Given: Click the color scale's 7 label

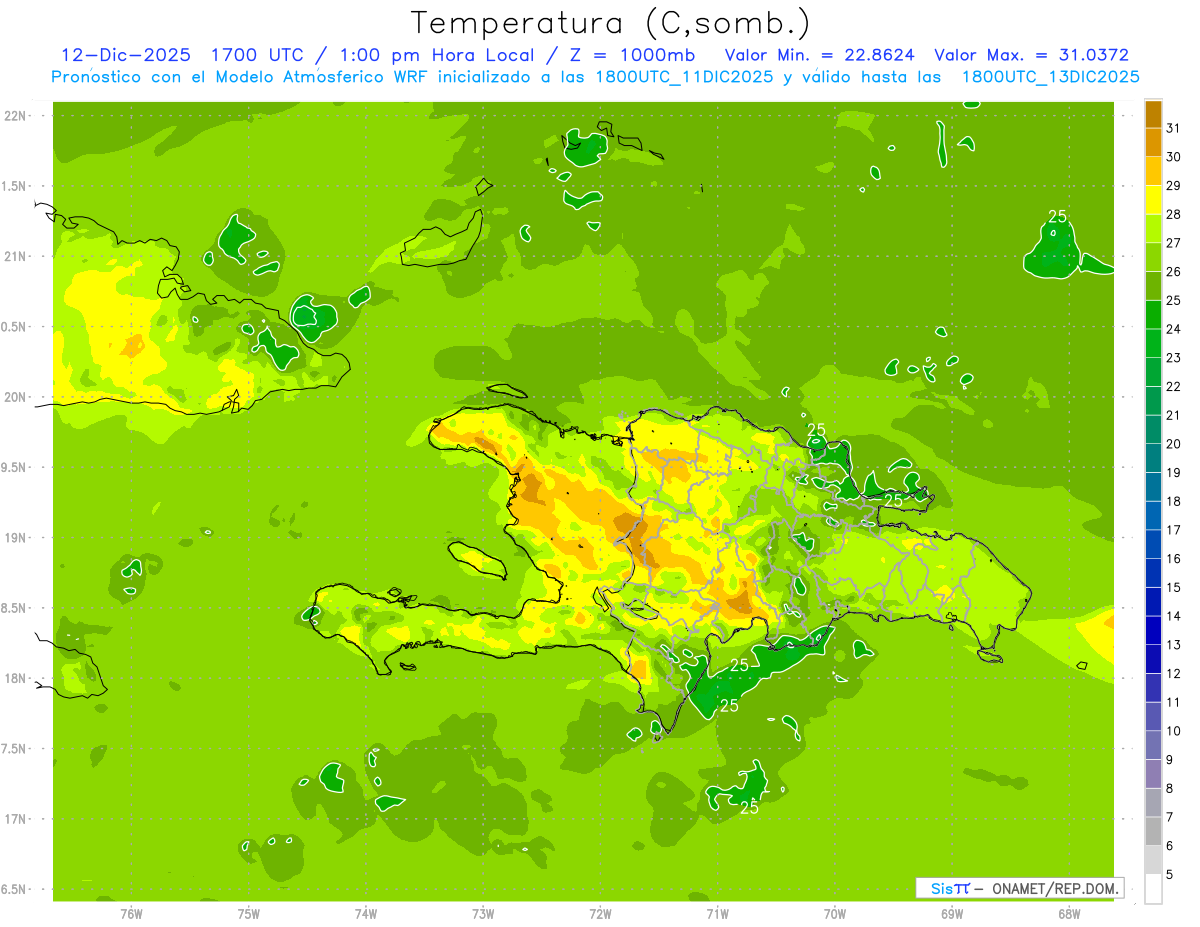Looking at the screenshot, I should click(1170, 818).
